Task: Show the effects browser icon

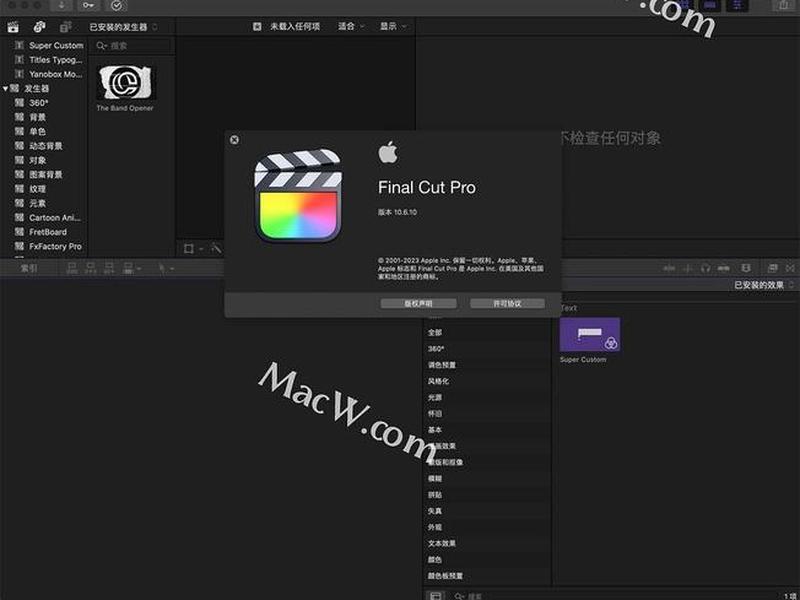Action: coord(772,268)
